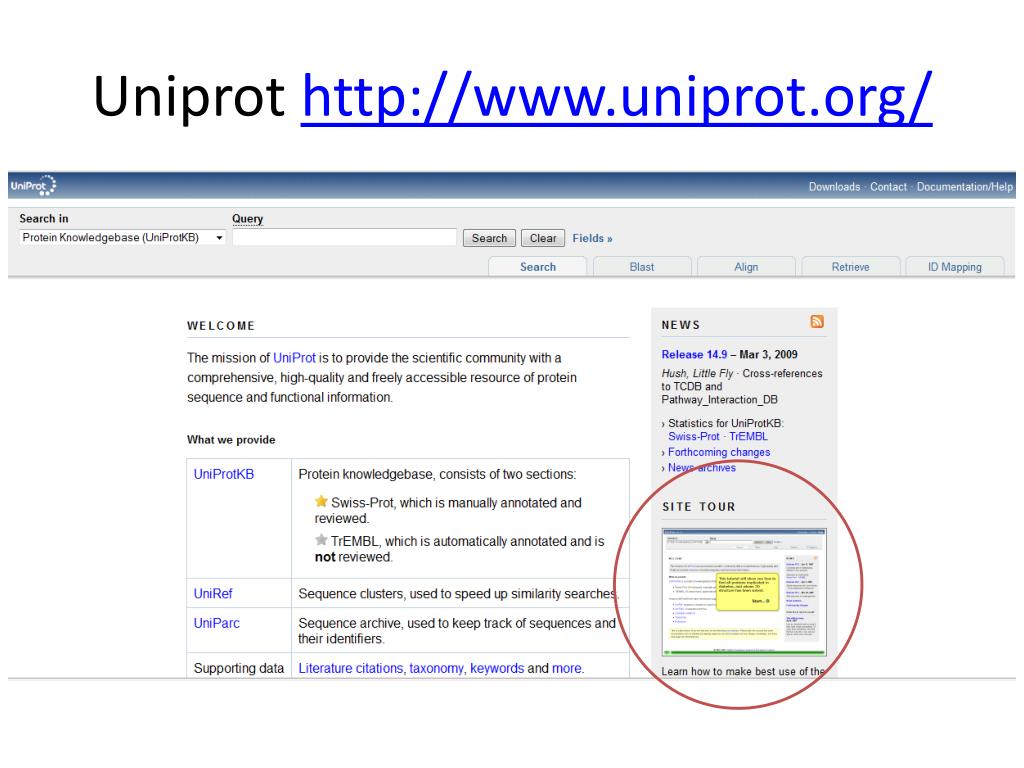Image resolution: width=1024 pixels, height=768 pixels.
Task: Open the Downloads link in header
Action: (x=834, y=187)
